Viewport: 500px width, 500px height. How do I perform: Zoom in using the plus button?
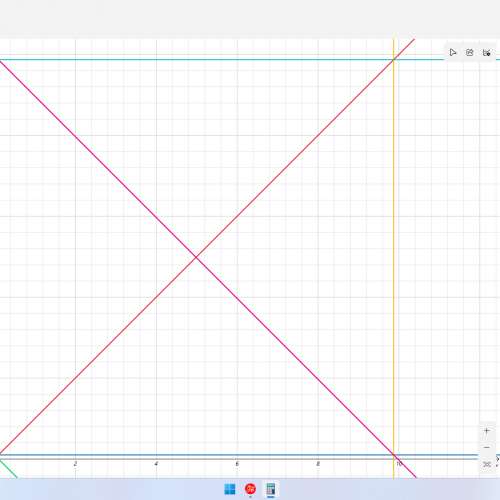[487, 431]
